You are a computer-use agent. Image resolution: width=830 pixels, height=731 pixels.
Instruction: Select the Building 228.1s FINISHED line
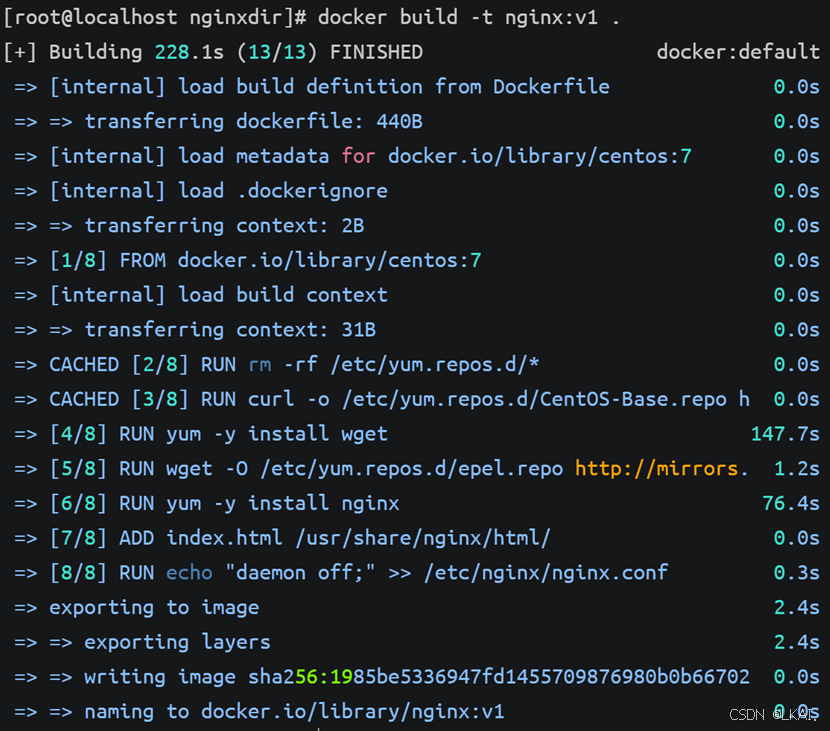[x=213, y=52]
